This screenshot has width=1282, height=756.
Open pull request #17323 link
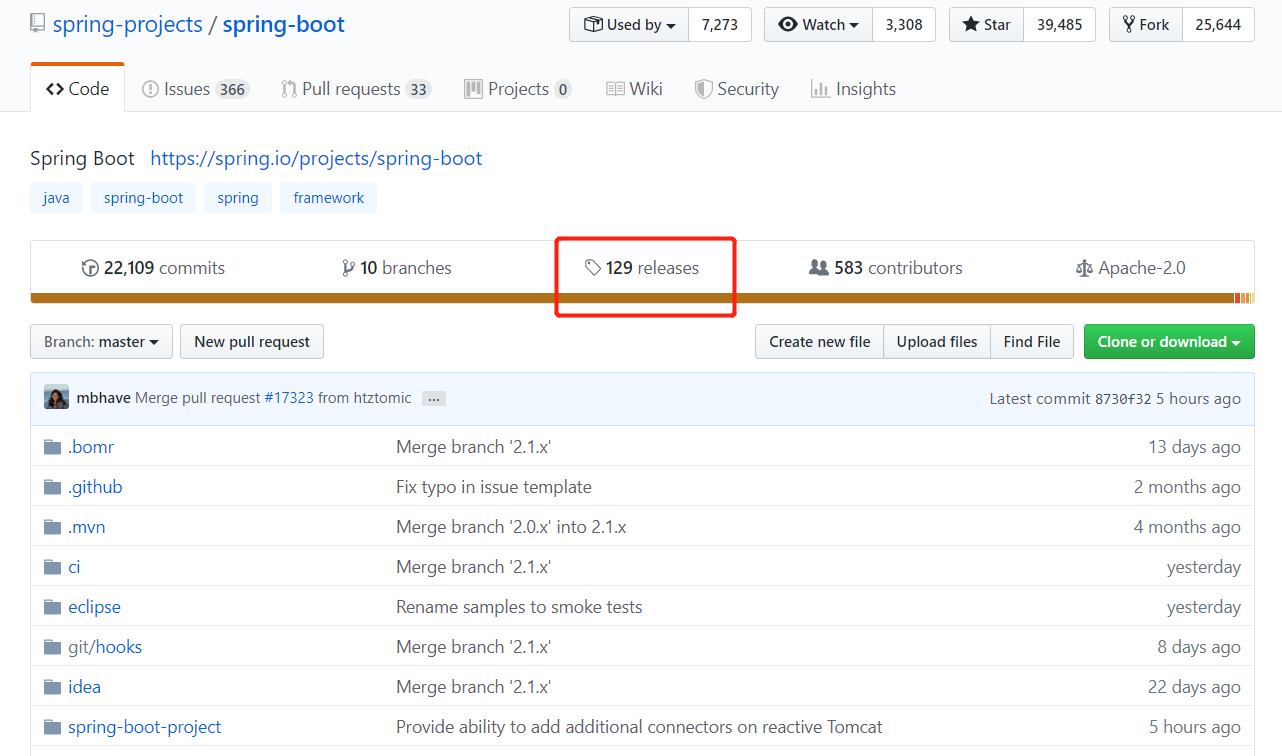(x=289, y=398)
